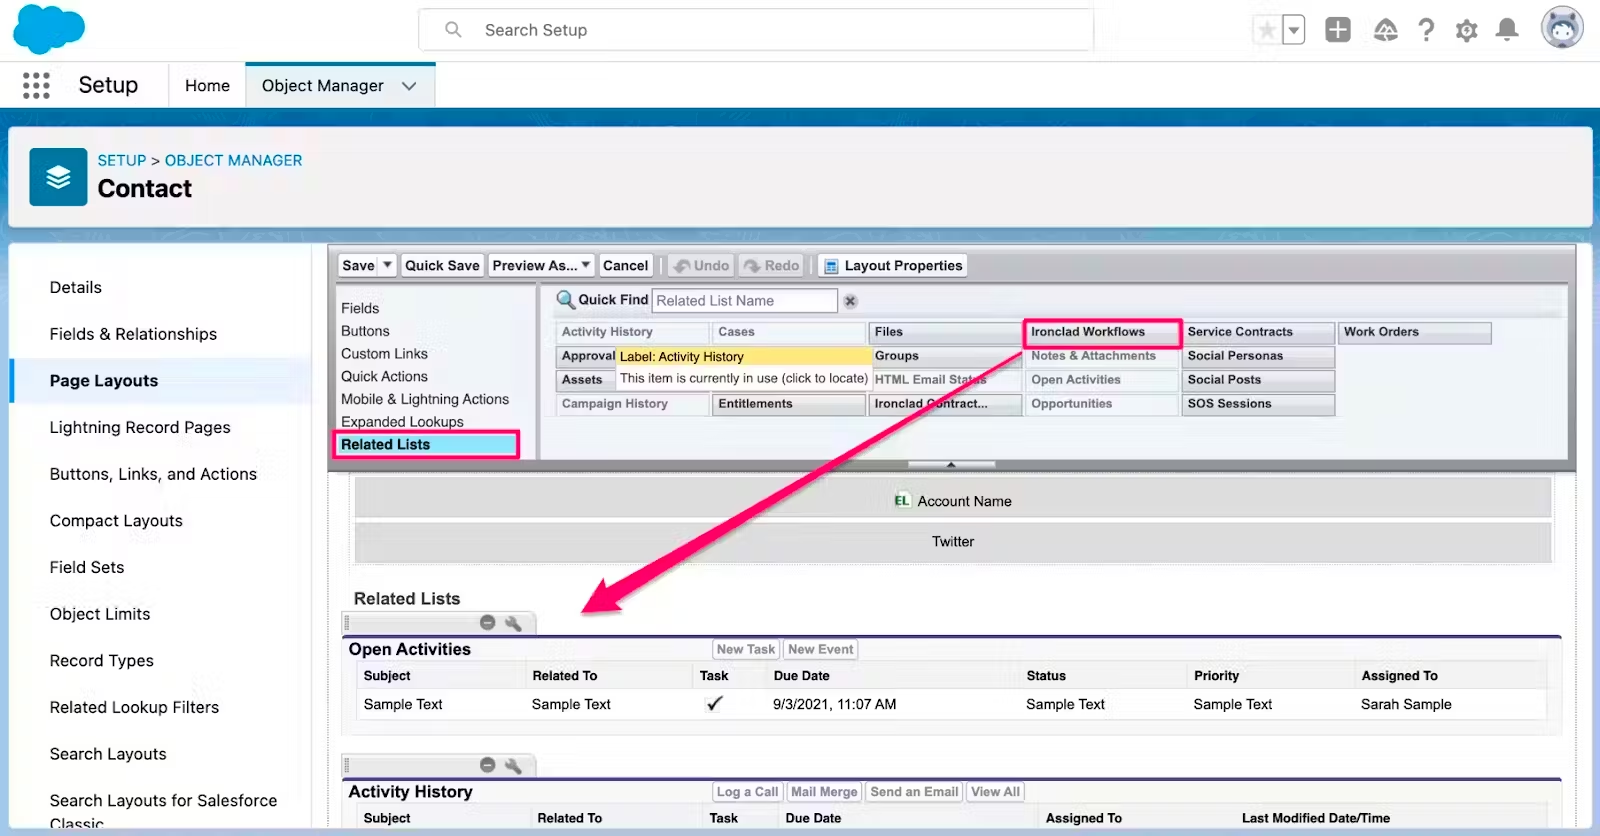1600x836 pixels.
Task: Click the Salesforce cloud logo
Action: coord(48,29)
